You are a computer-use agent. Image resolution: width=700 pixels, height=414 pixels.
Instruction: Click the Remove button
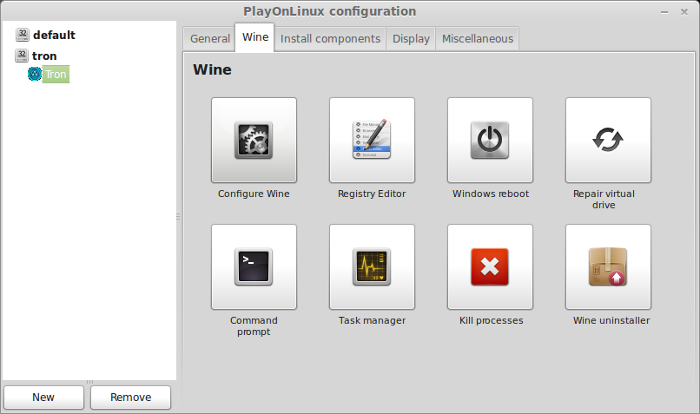click(130, 397)
